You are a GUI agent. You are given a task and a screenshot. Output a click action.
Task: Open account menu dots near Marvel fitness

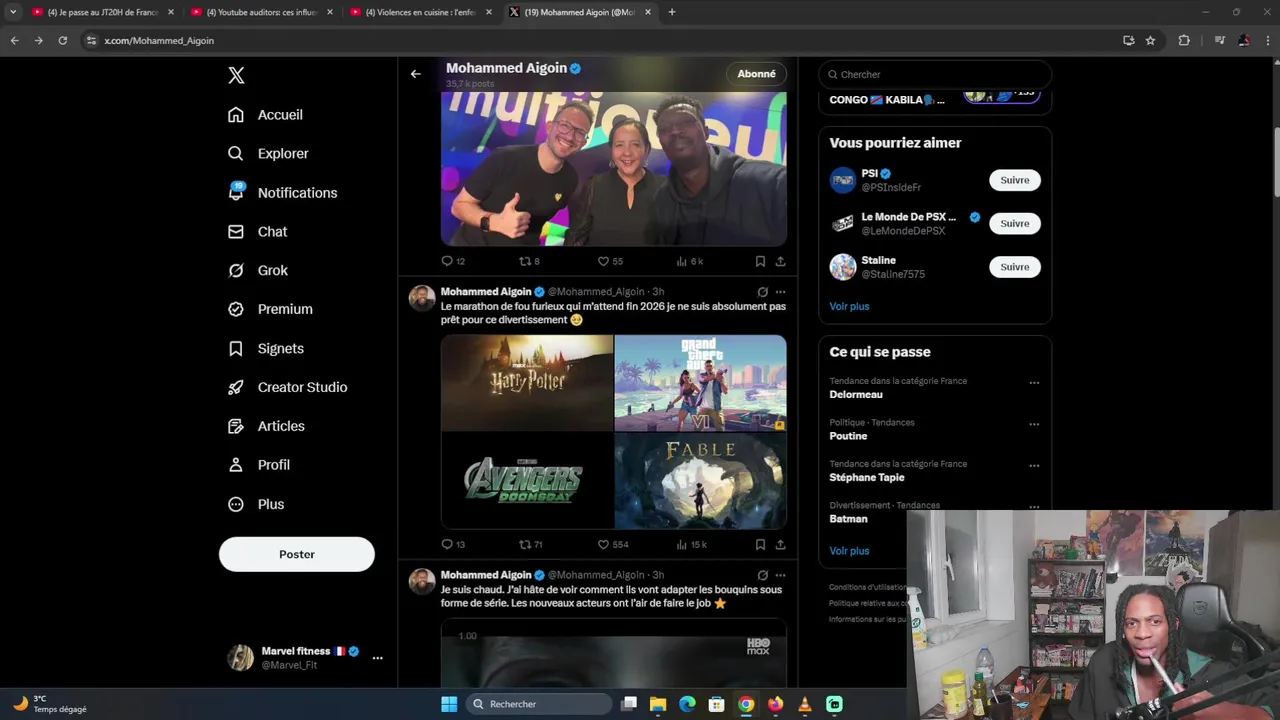(377, 658)
